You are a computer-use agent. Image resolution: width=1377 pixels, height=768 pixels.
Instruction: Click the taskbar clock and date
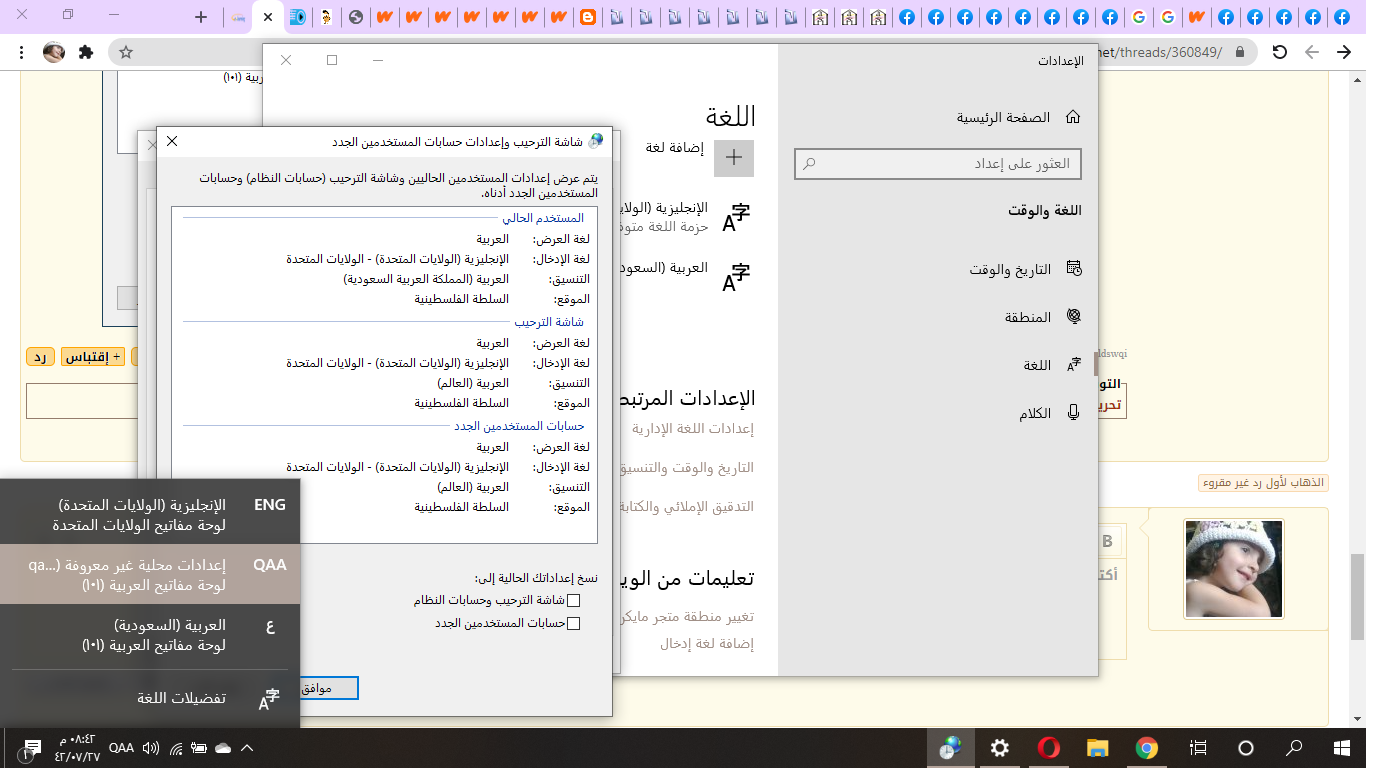[79, 748]
